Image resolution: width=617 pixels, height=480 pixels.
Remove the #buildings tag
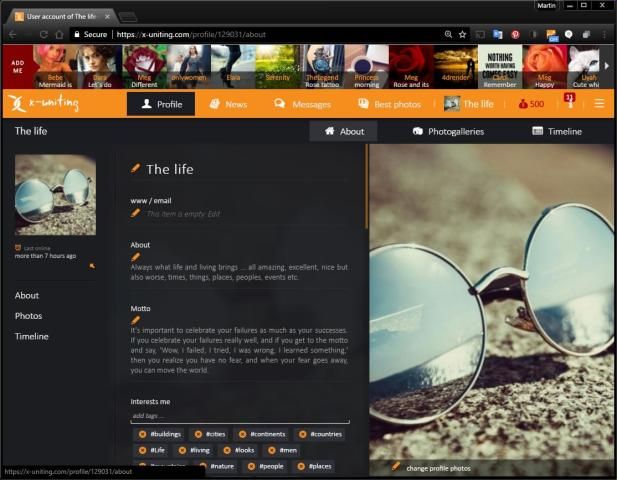point(142,434)
